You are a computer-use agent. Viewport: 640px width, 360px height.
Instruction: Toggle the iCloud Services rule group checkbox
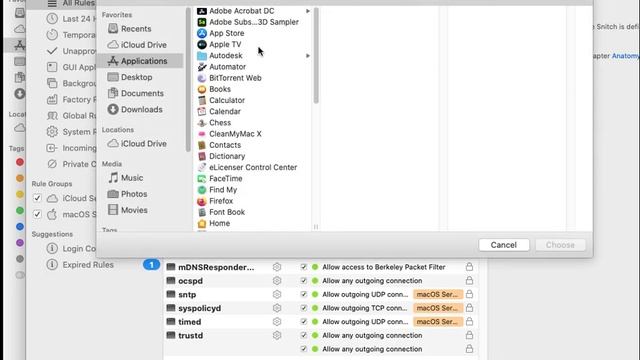(x=37, y=198)
